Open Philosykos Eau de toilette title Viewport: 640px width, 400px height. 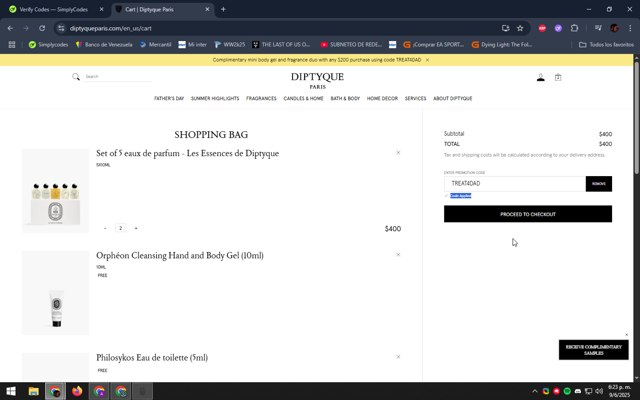tap(152, 358)
